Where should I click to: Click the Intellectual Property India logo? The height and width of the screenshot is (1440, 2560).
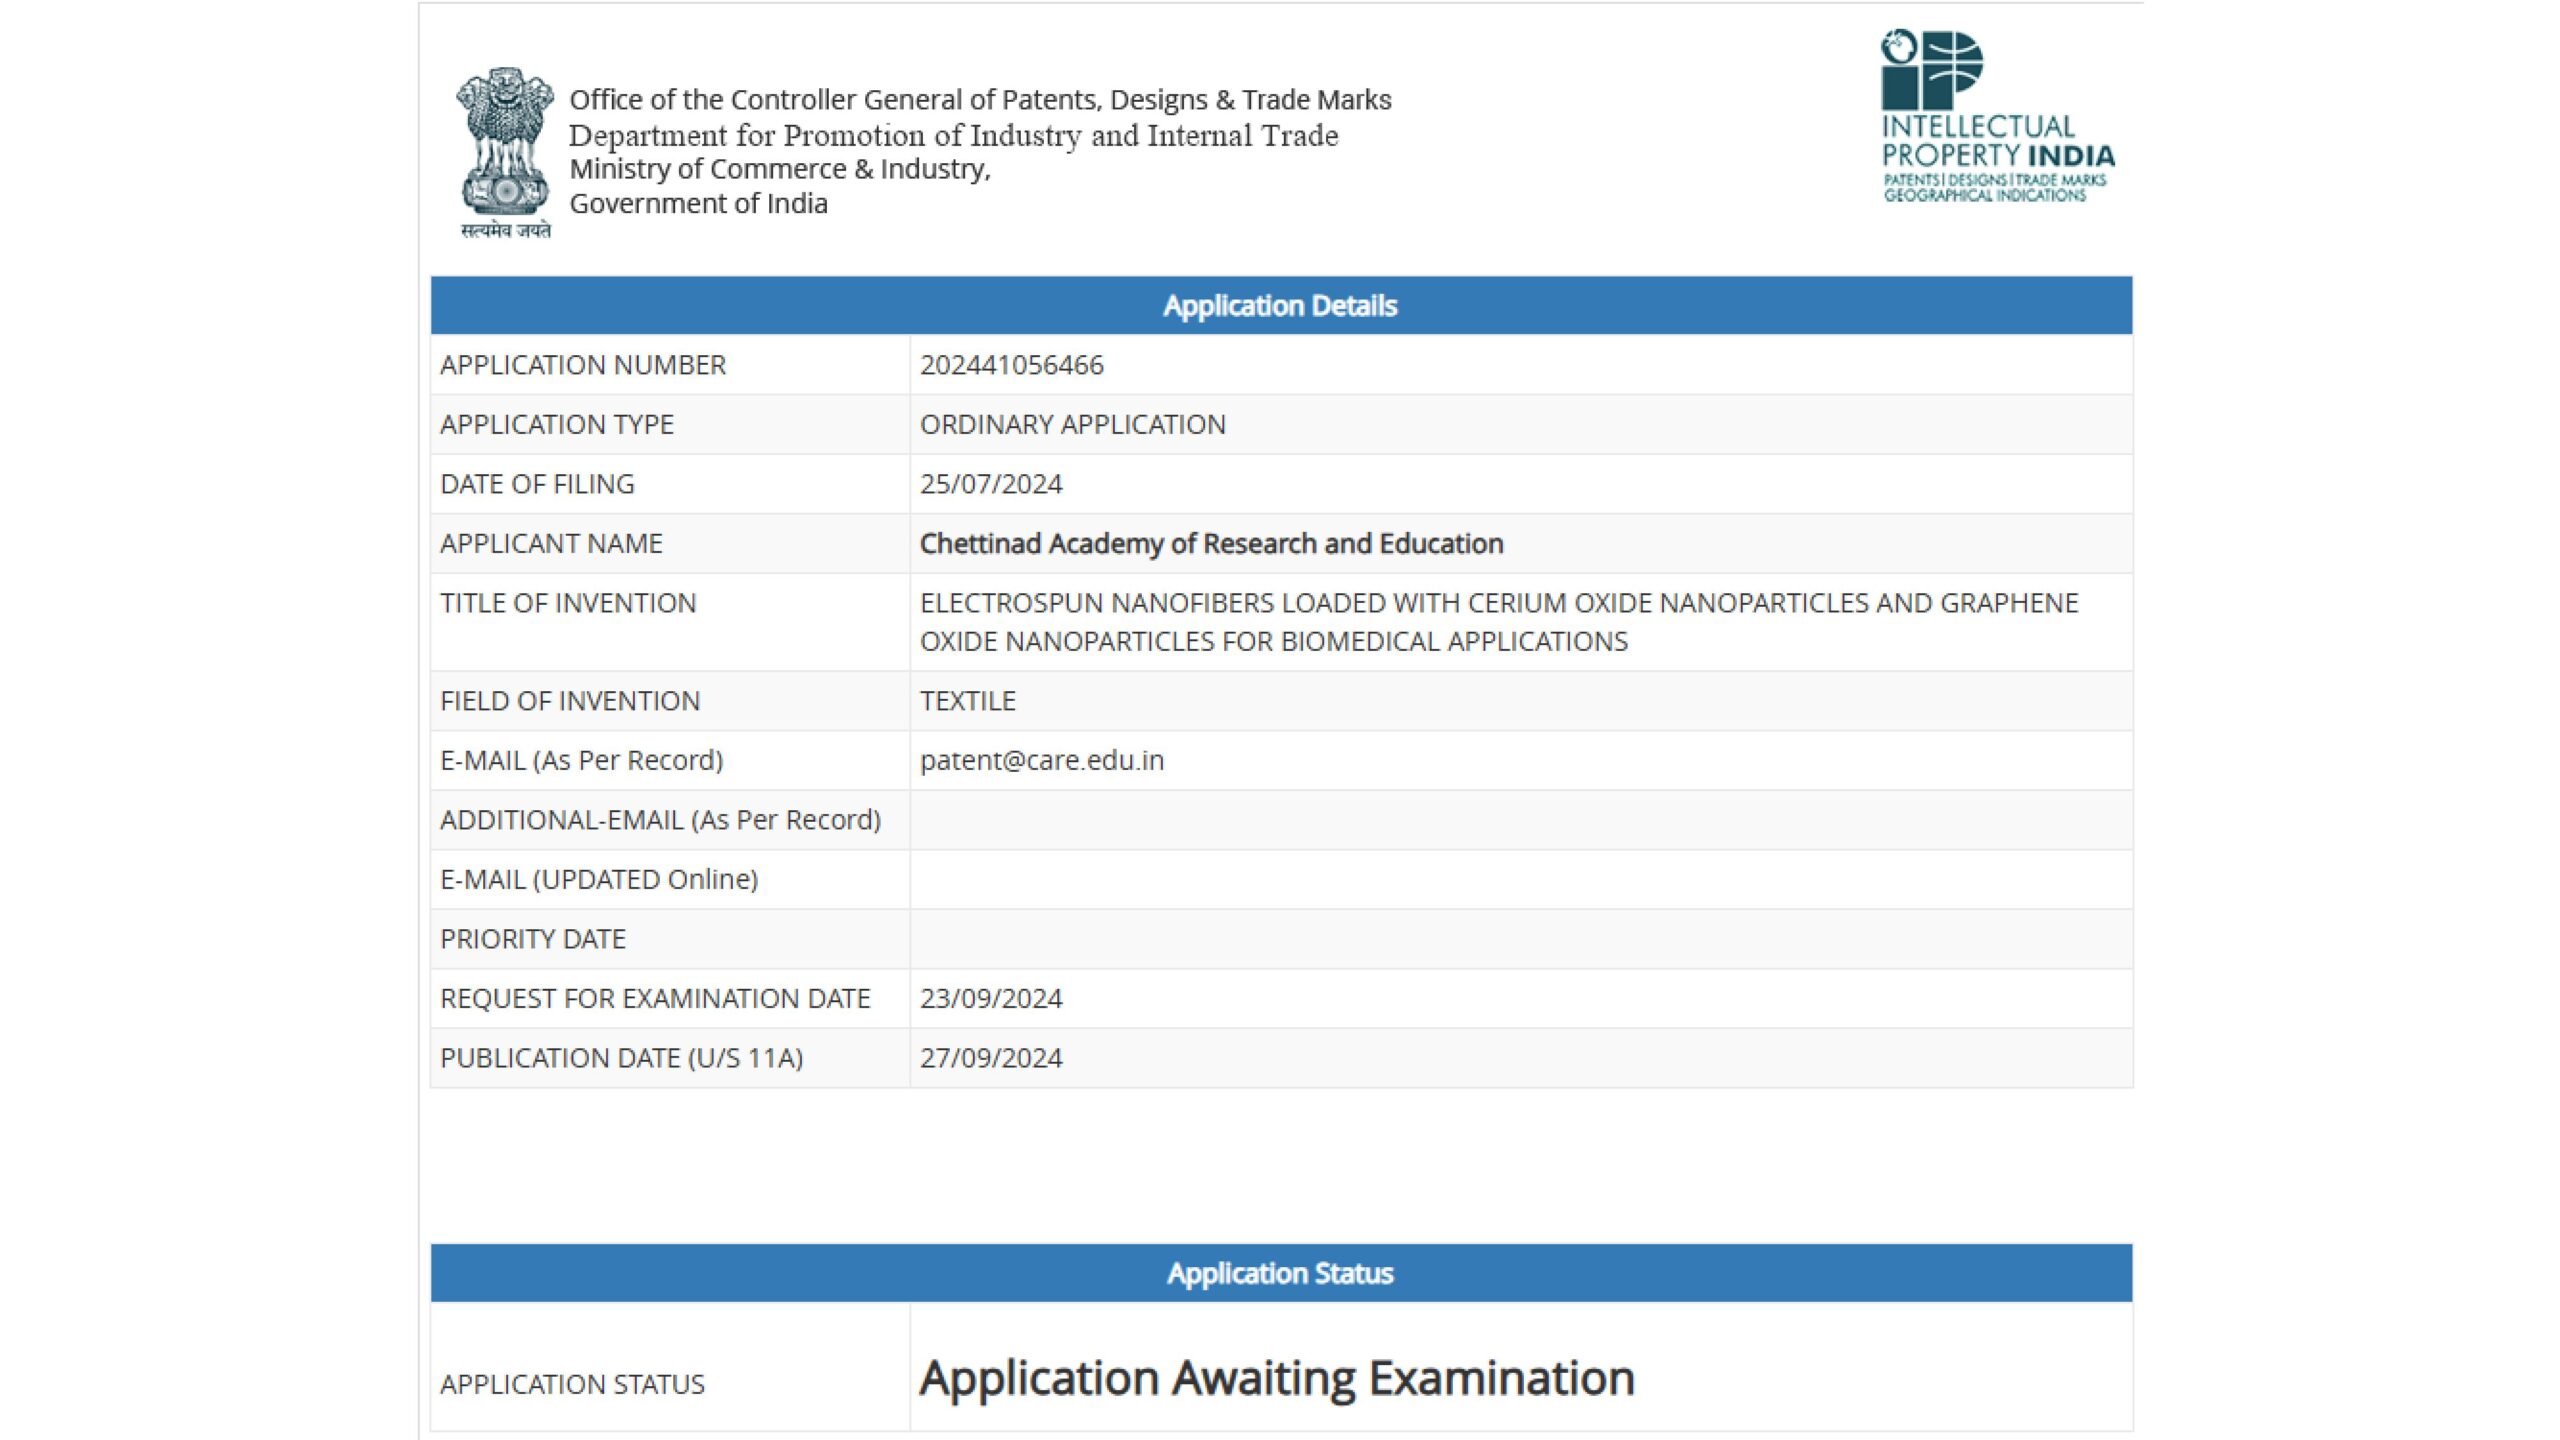(1996, 117)
